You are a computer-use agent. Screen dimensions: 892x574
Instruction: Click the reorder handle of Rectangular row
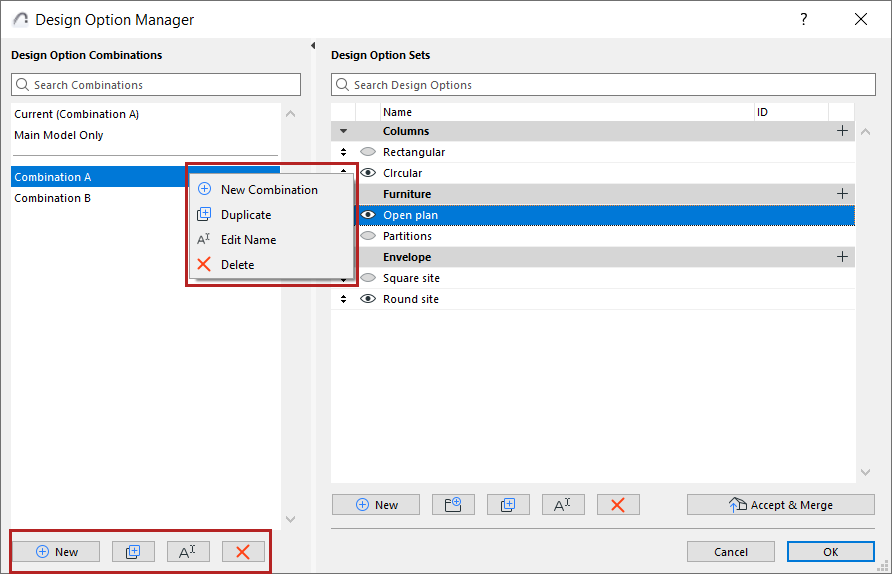(343, 152)
